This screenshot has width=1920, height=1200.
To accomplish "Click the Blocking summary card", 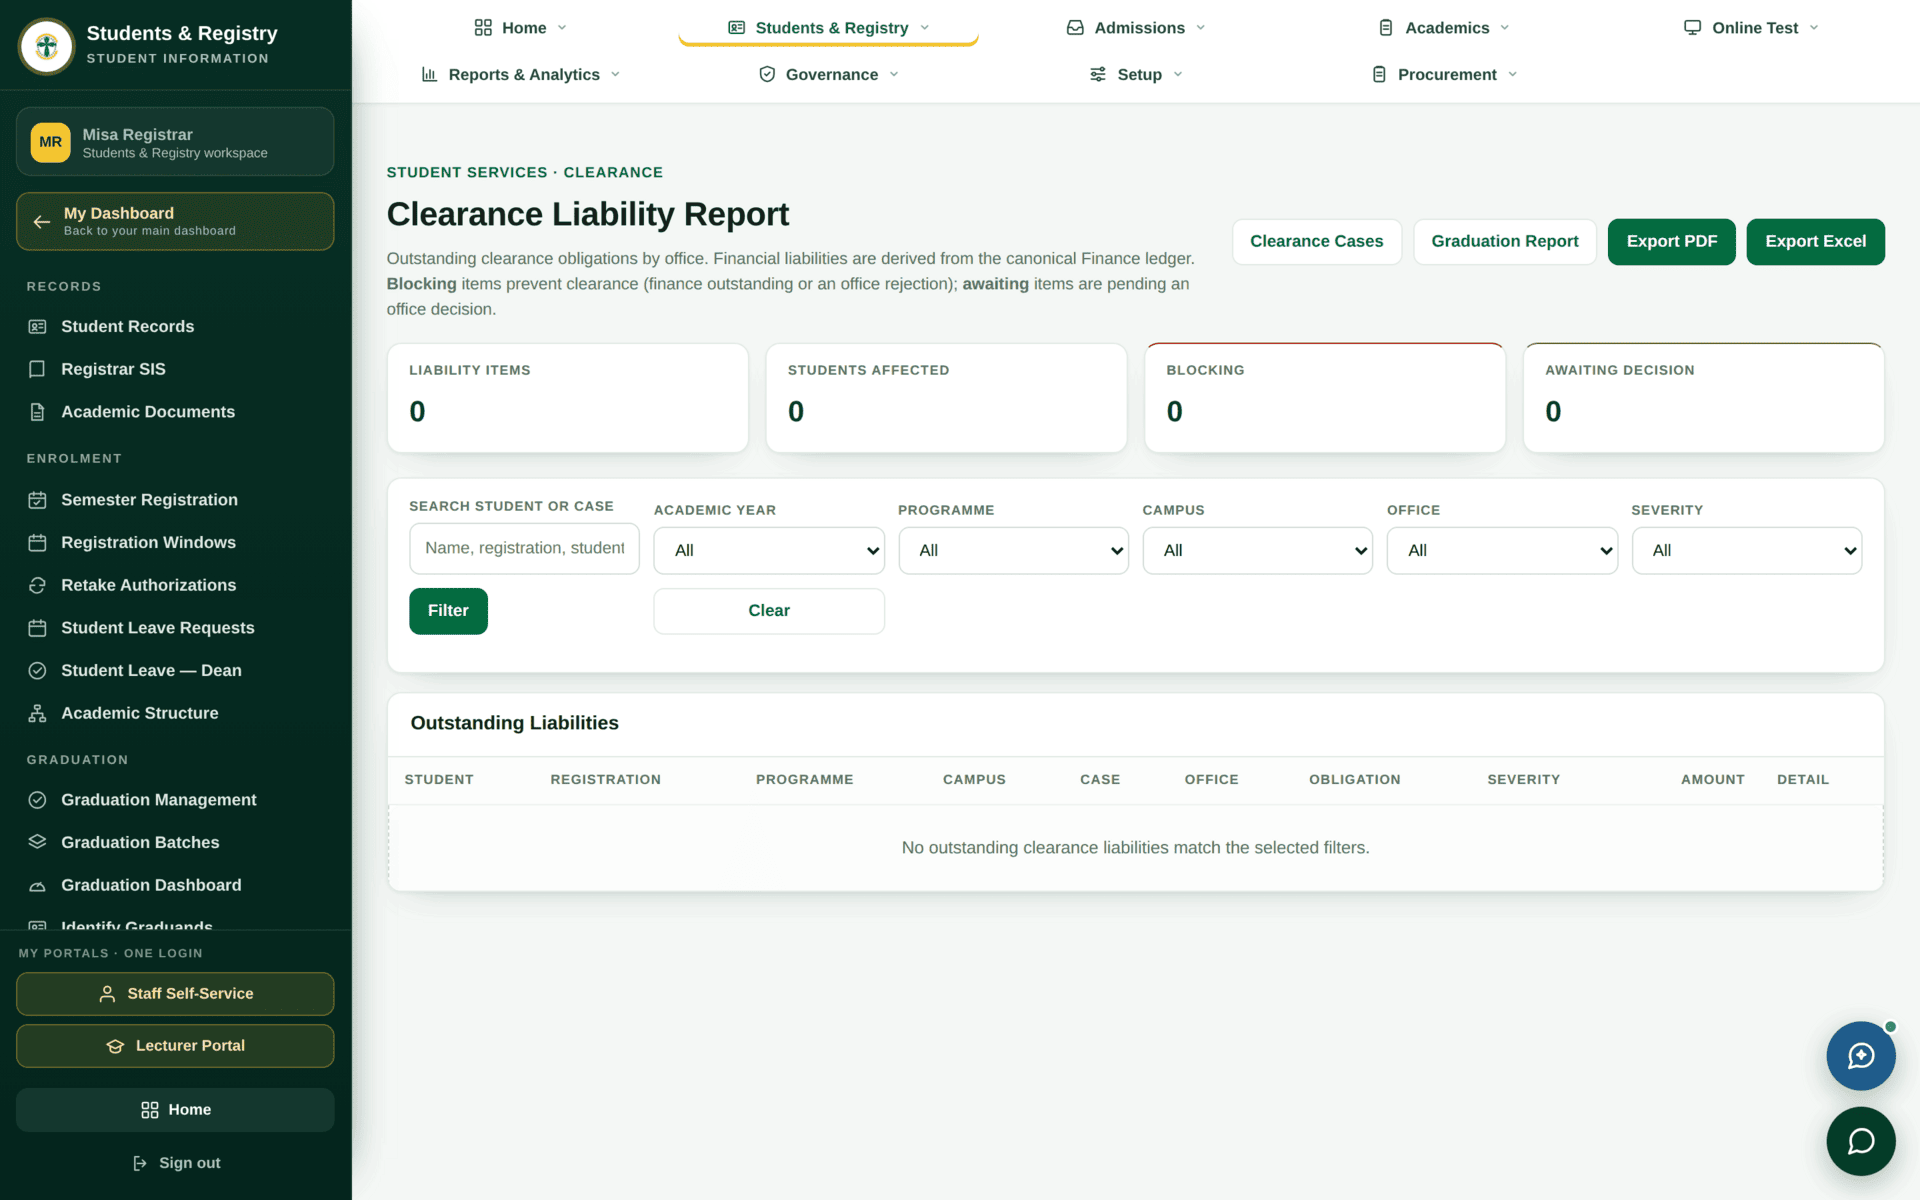I will point(1325,398).
